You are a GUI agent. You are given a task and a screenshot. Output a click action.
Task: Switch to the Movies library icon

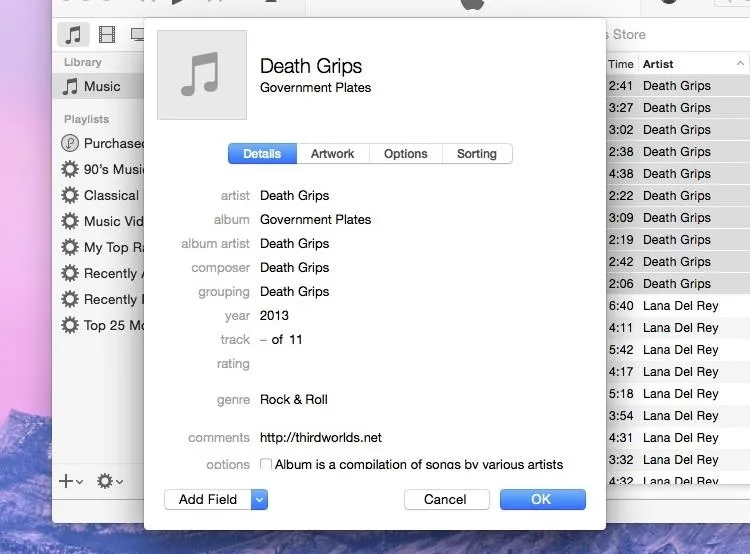pos(107,34)
